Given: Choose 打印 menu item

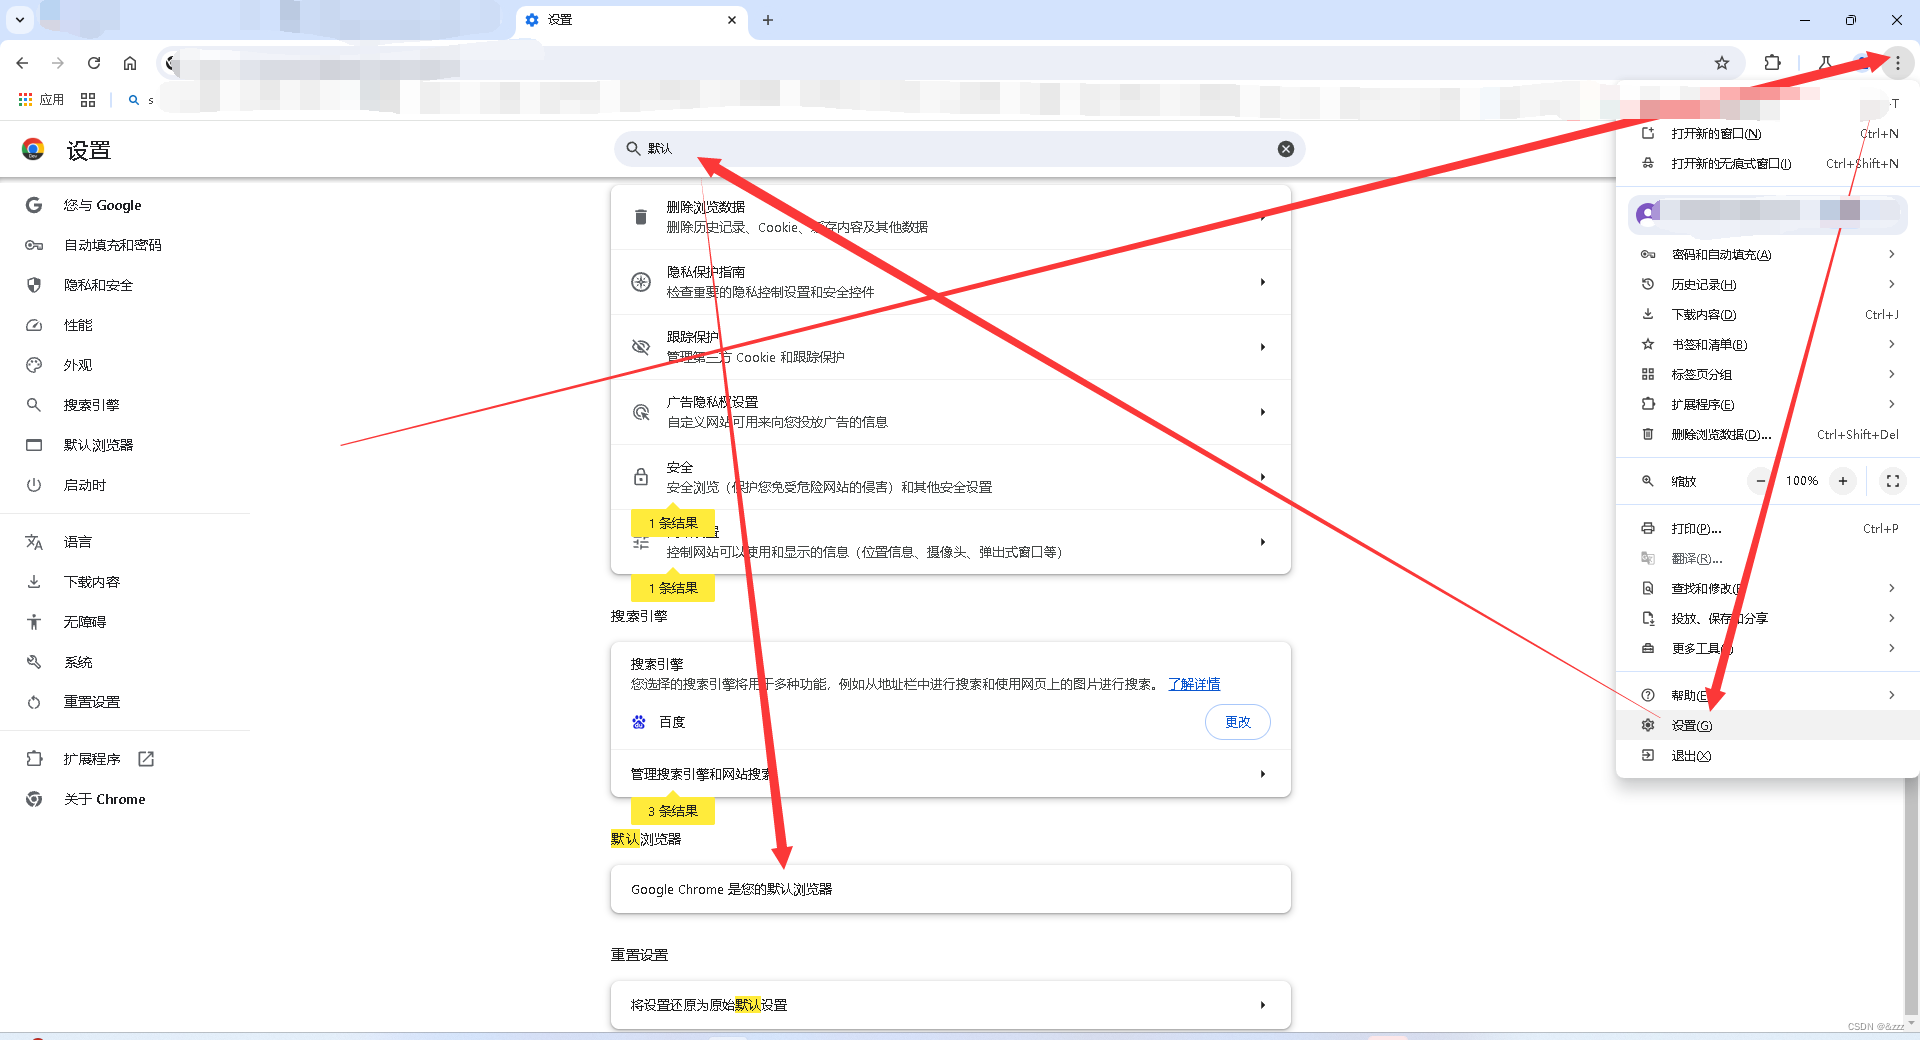Looking at the screenshot, I should 1767,529.
